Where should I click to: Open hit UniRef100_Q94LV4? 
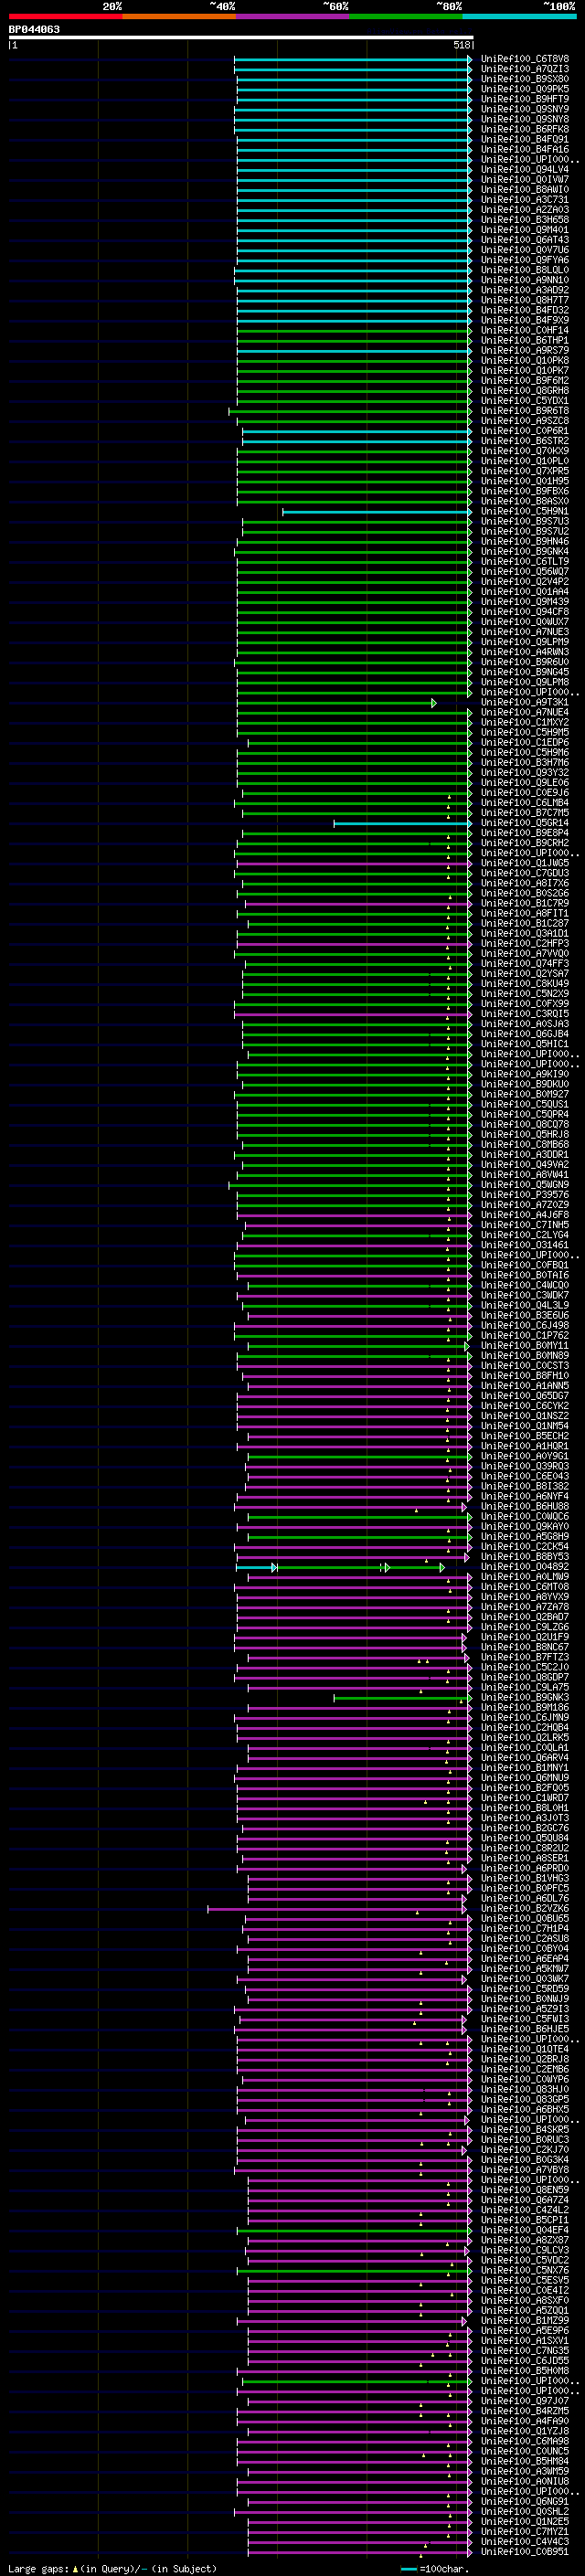(x=525, y=170)
